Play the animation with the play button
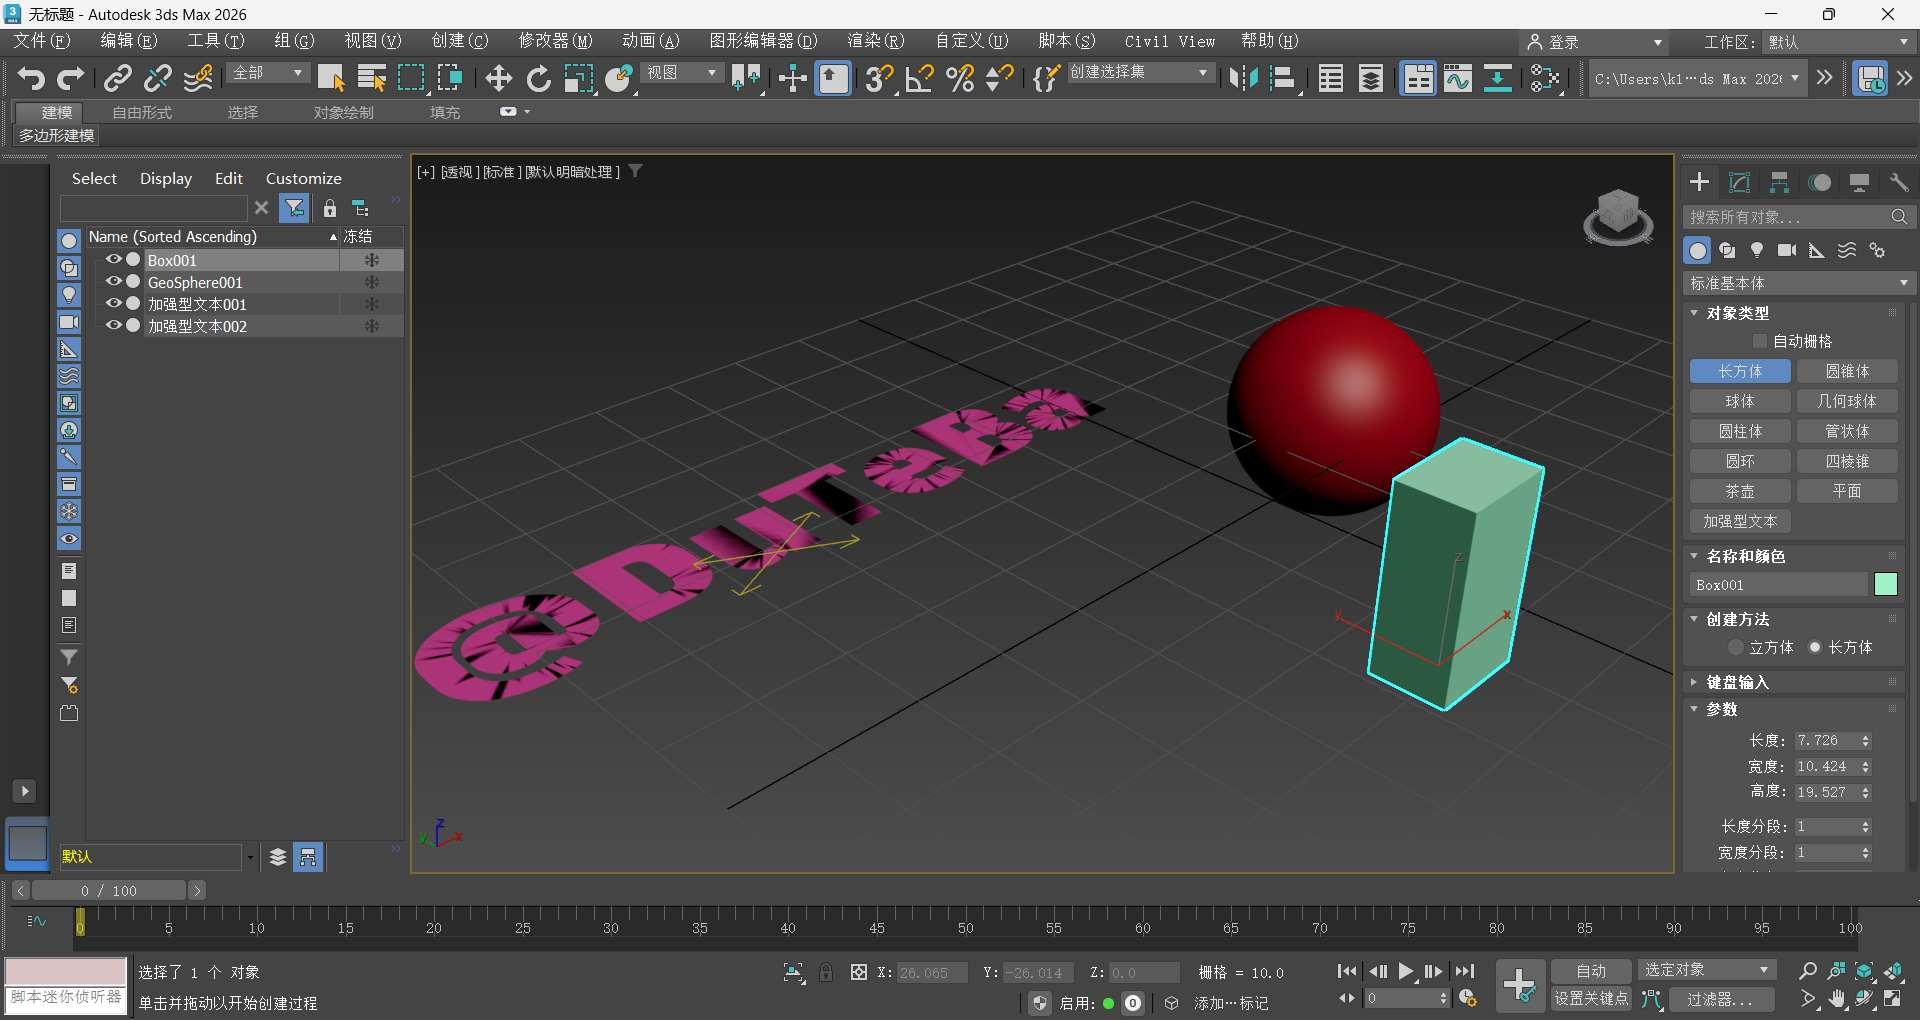Image resolution: width=1920 pixels, height=1020 pixels. click(x=1406, y=971)
